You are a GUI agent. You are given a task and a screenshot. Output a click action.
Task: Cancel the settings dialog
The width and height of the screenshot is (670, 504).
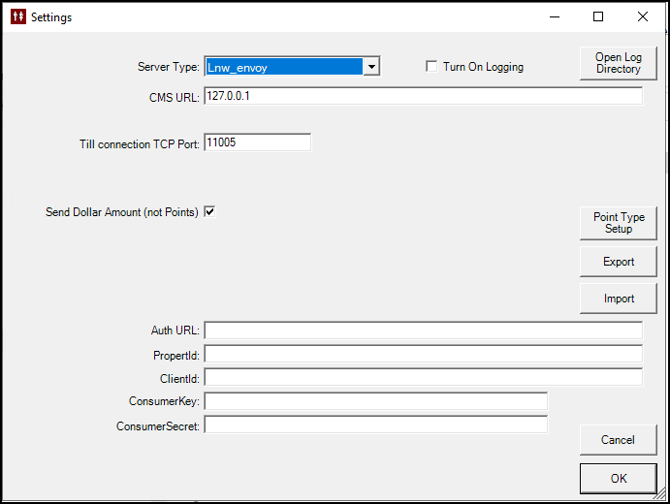(618, 440)
